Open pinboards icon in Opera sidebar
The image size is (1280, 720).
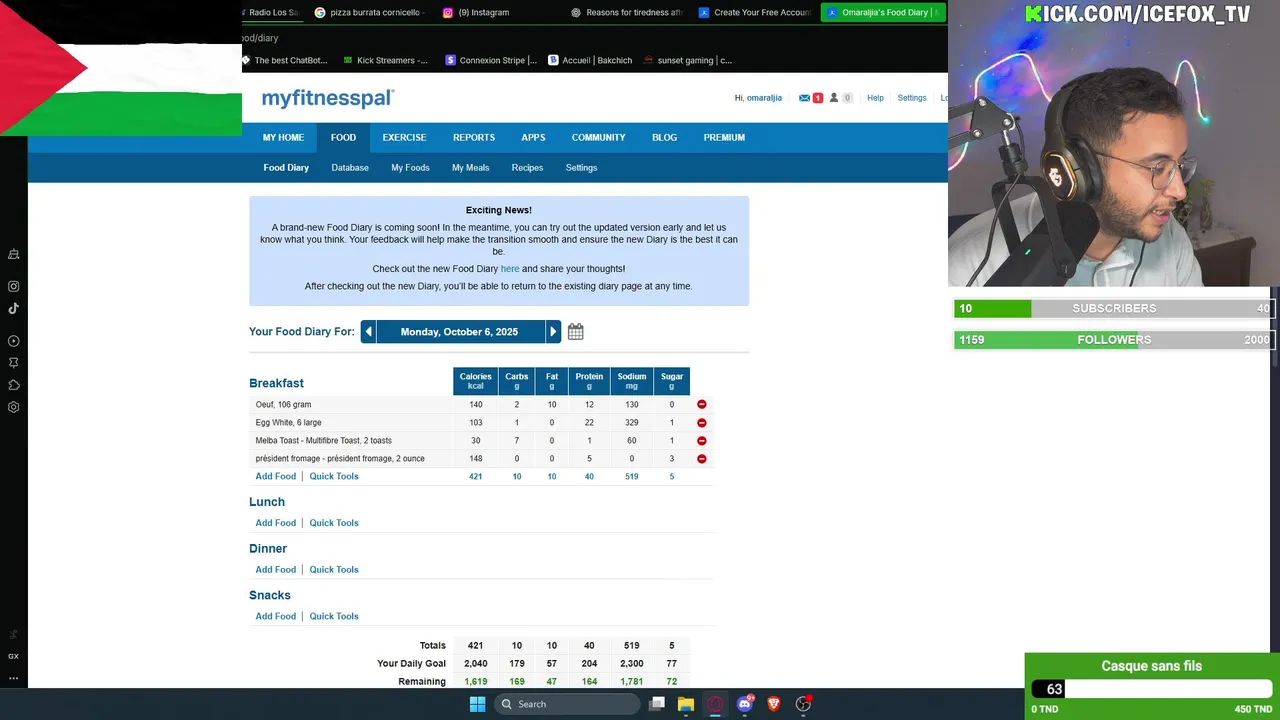coord(14,363)
